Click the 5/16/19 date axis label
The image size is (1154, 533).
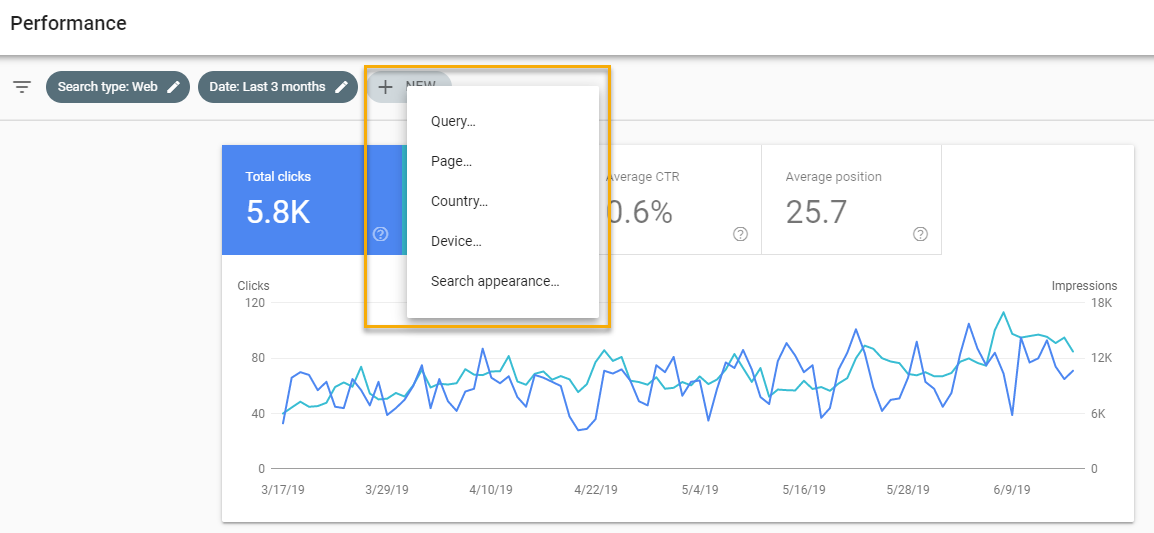coord(806,489)
